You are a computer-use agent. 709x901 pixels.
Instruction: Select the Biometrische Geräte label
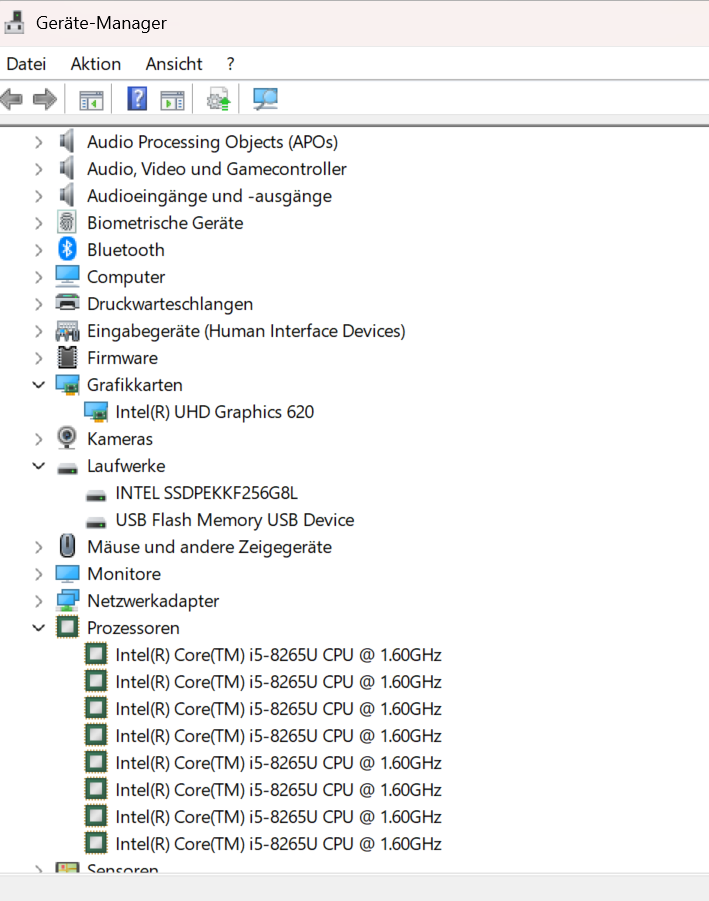click(165, 223)
